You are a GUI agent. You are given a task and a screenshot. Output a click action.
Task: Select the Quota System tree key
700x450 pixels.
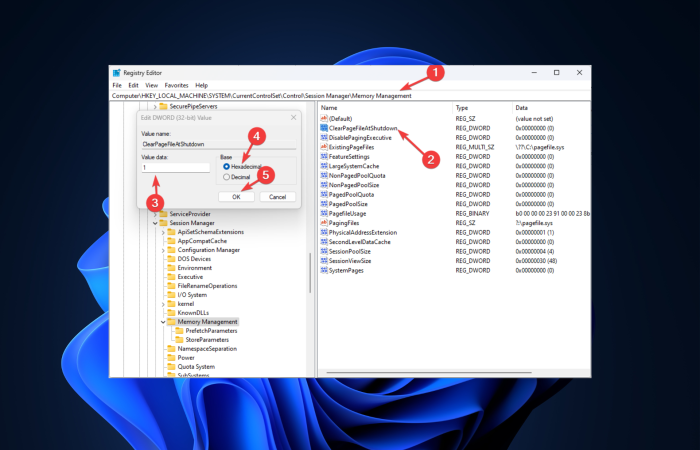(196, 367)
